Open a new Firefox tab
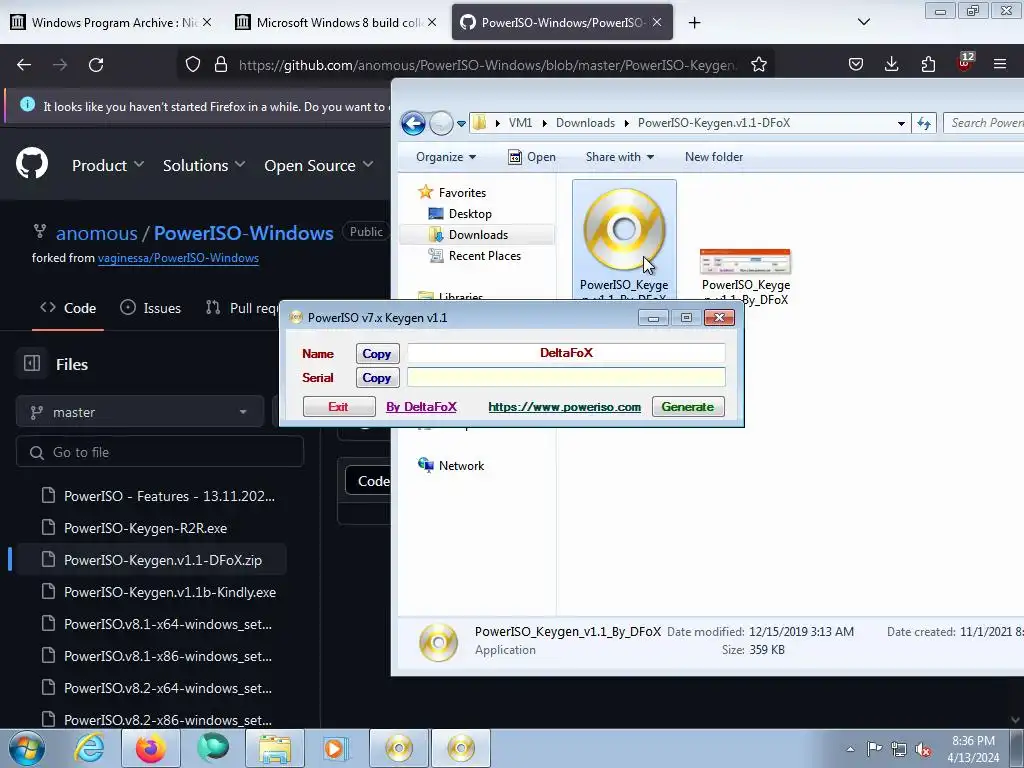This screenshot has width=1024, height=768. pyautogui.click(x=694, y=23)
